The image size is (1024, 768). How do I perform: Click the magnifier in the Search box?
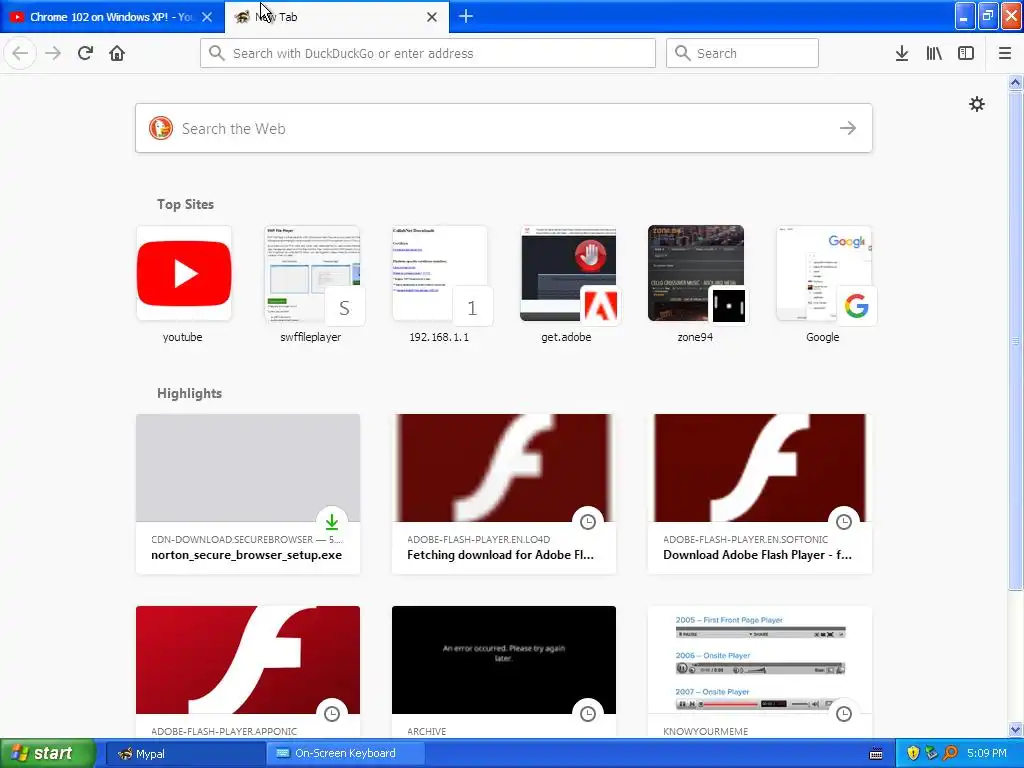[x=682, y=53]
